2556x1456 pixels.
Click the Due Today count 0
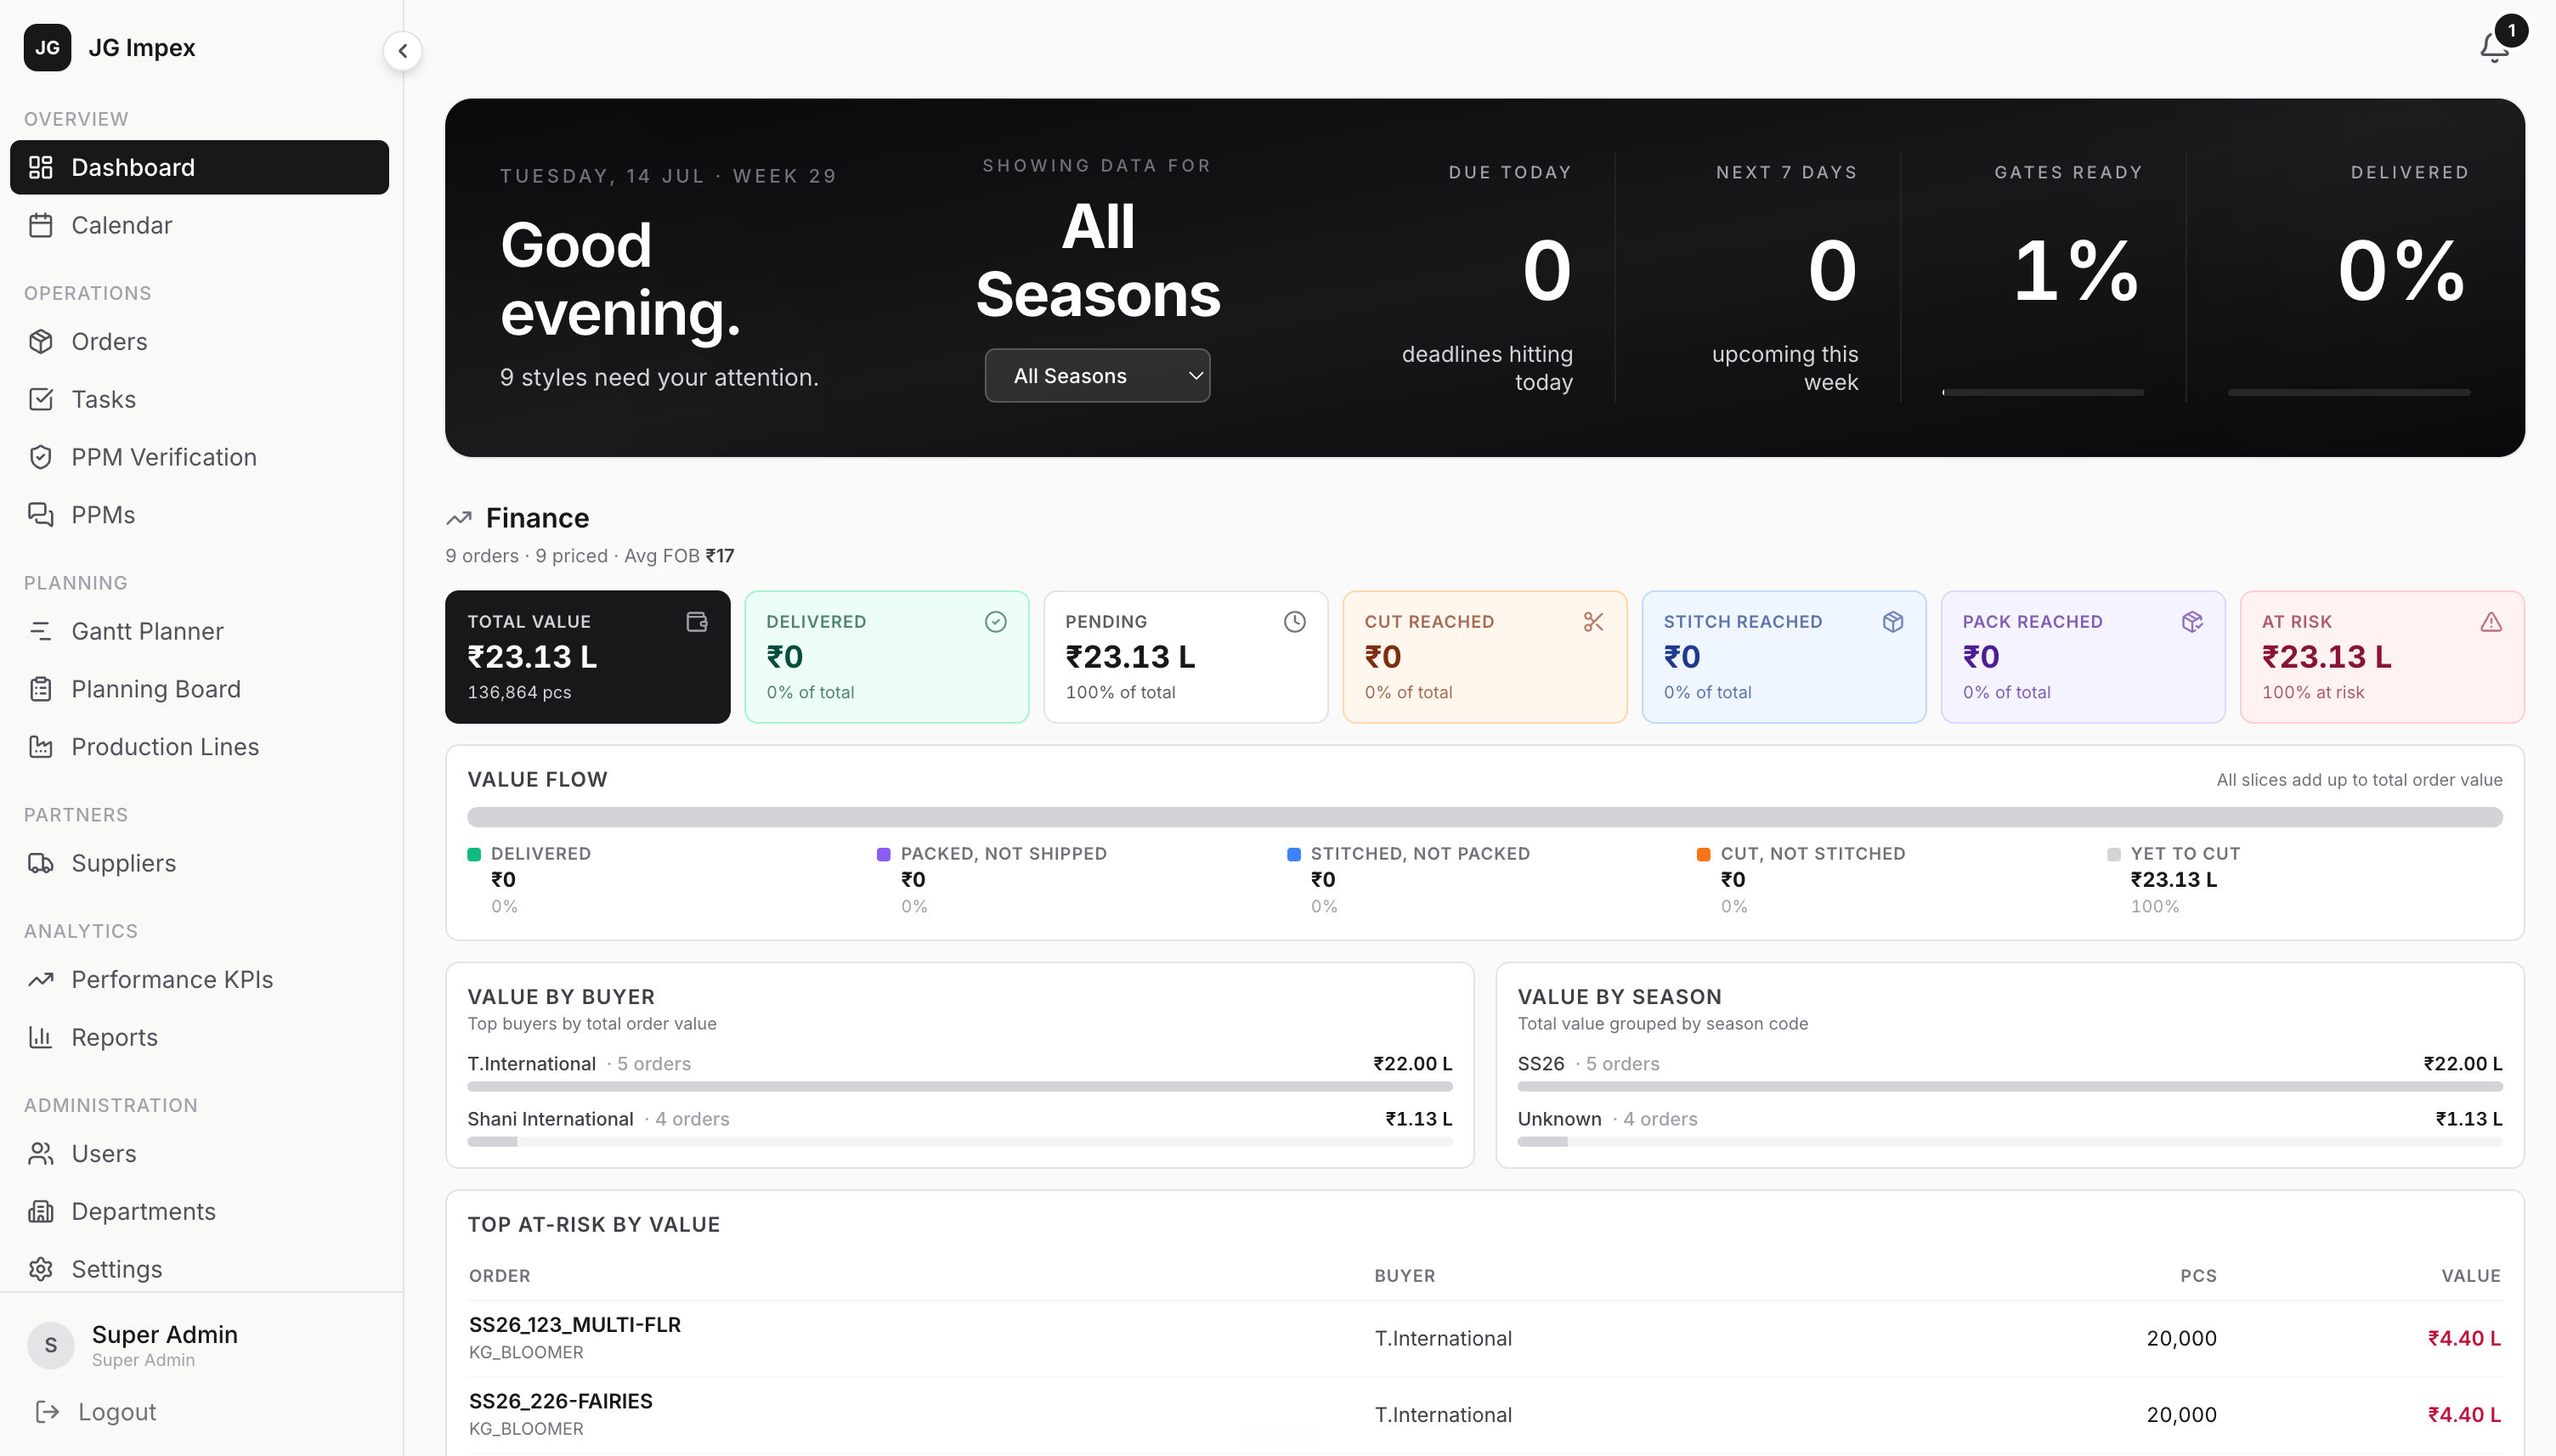[x=1546, y=270]
